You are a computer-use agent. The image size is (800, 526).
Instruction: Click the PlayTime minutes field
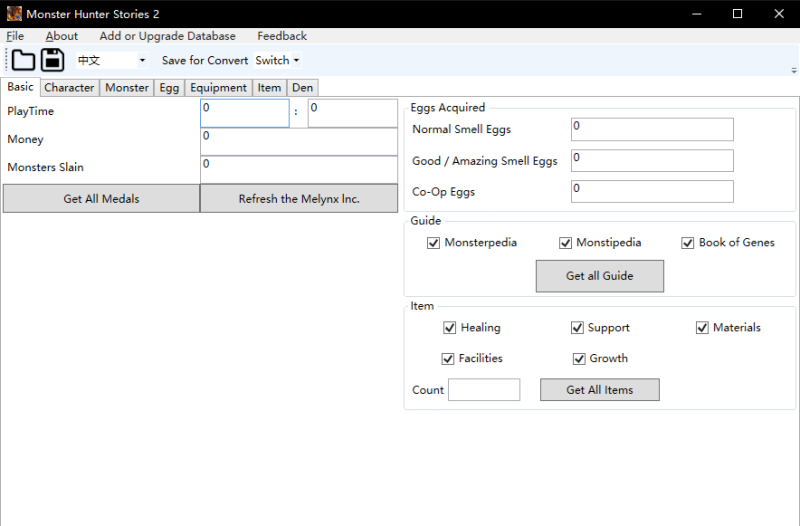(x=353, y=113)
